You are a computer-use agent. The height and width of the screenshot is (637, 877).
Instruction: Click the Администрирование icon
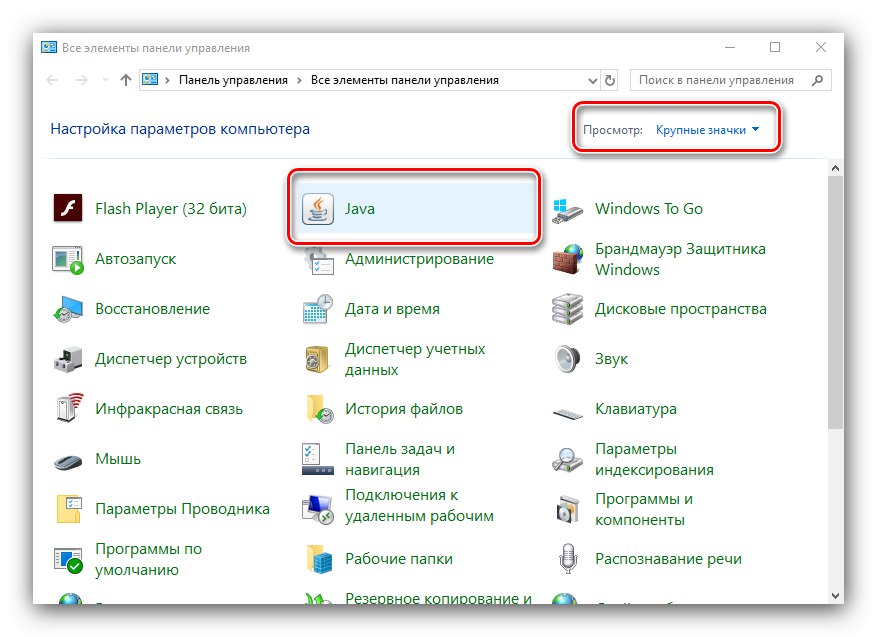click(x=319, y=261)
